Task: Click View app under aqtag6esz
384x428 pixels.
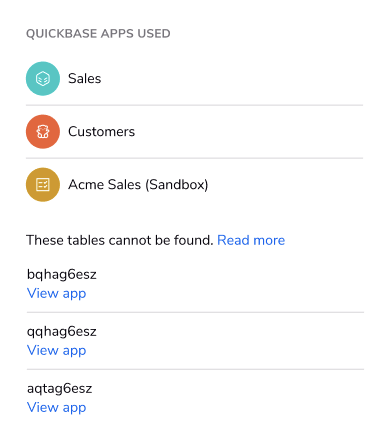Action: tap(57, 408)
